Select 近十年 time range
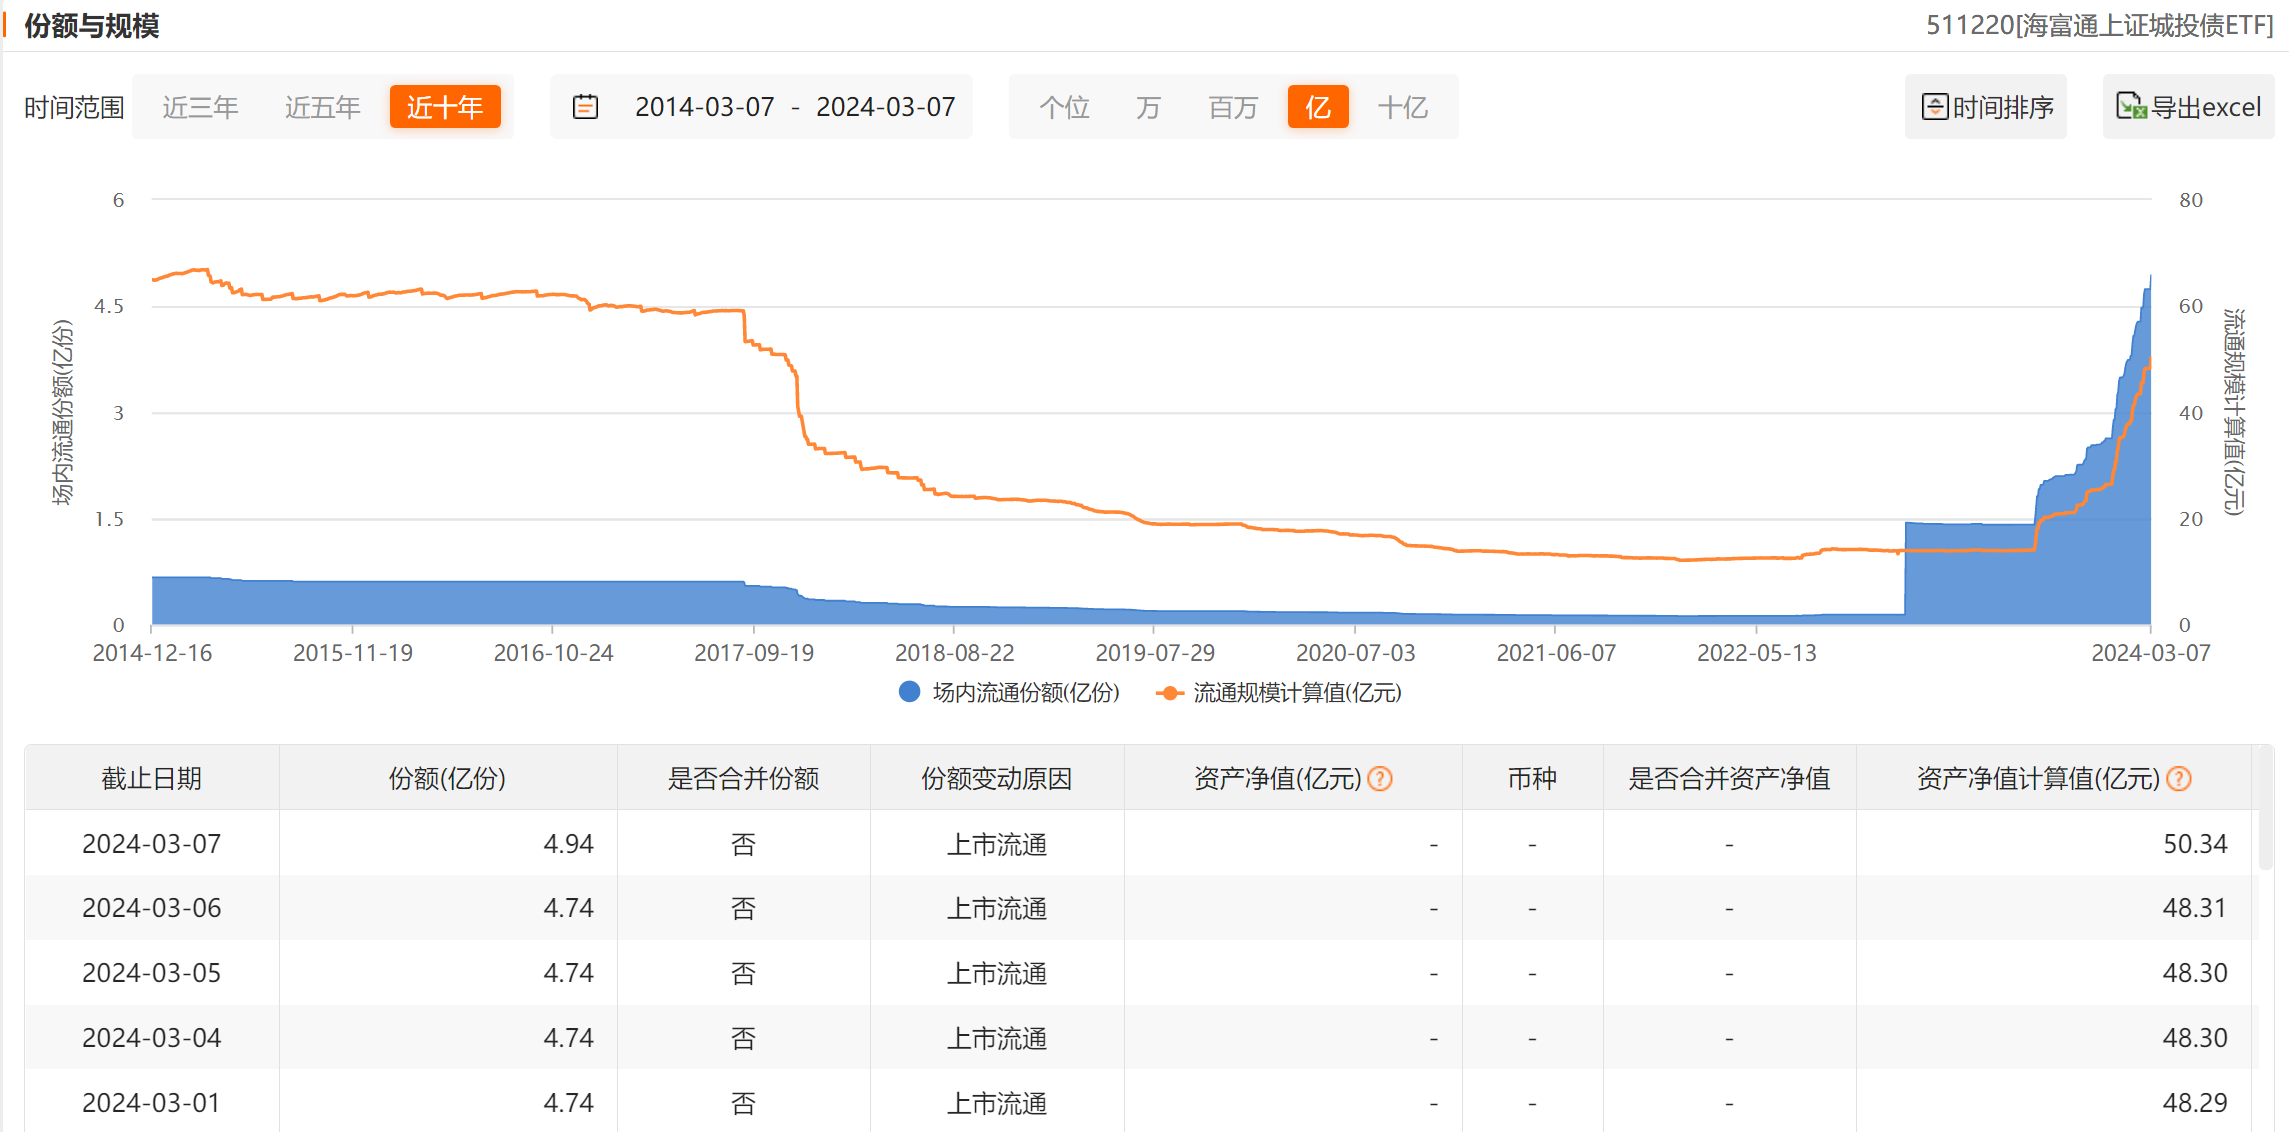This screenshot has width=2289, height=1132. click(445, 107)
